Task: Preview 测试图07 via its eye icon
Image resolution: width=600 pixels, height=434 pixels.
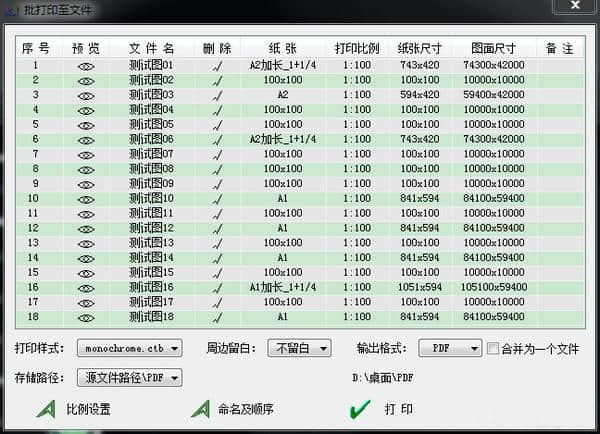Action: [86, 155]
